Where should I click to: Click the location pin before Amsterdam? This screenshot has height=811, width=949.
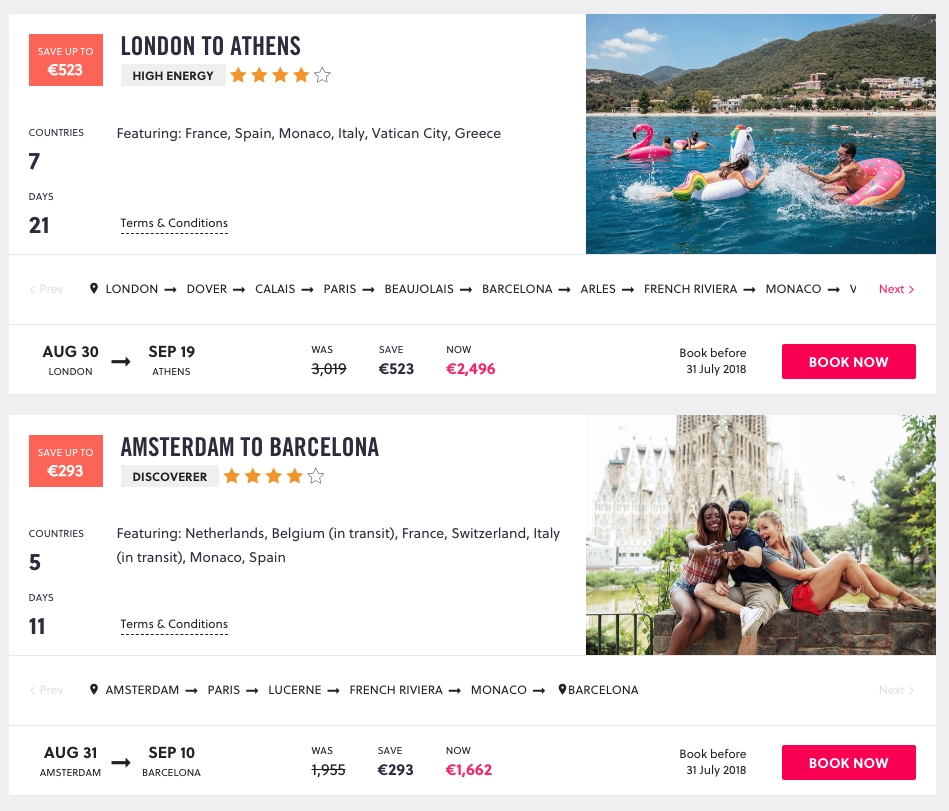pyautogui.click(x=94, y=690)
